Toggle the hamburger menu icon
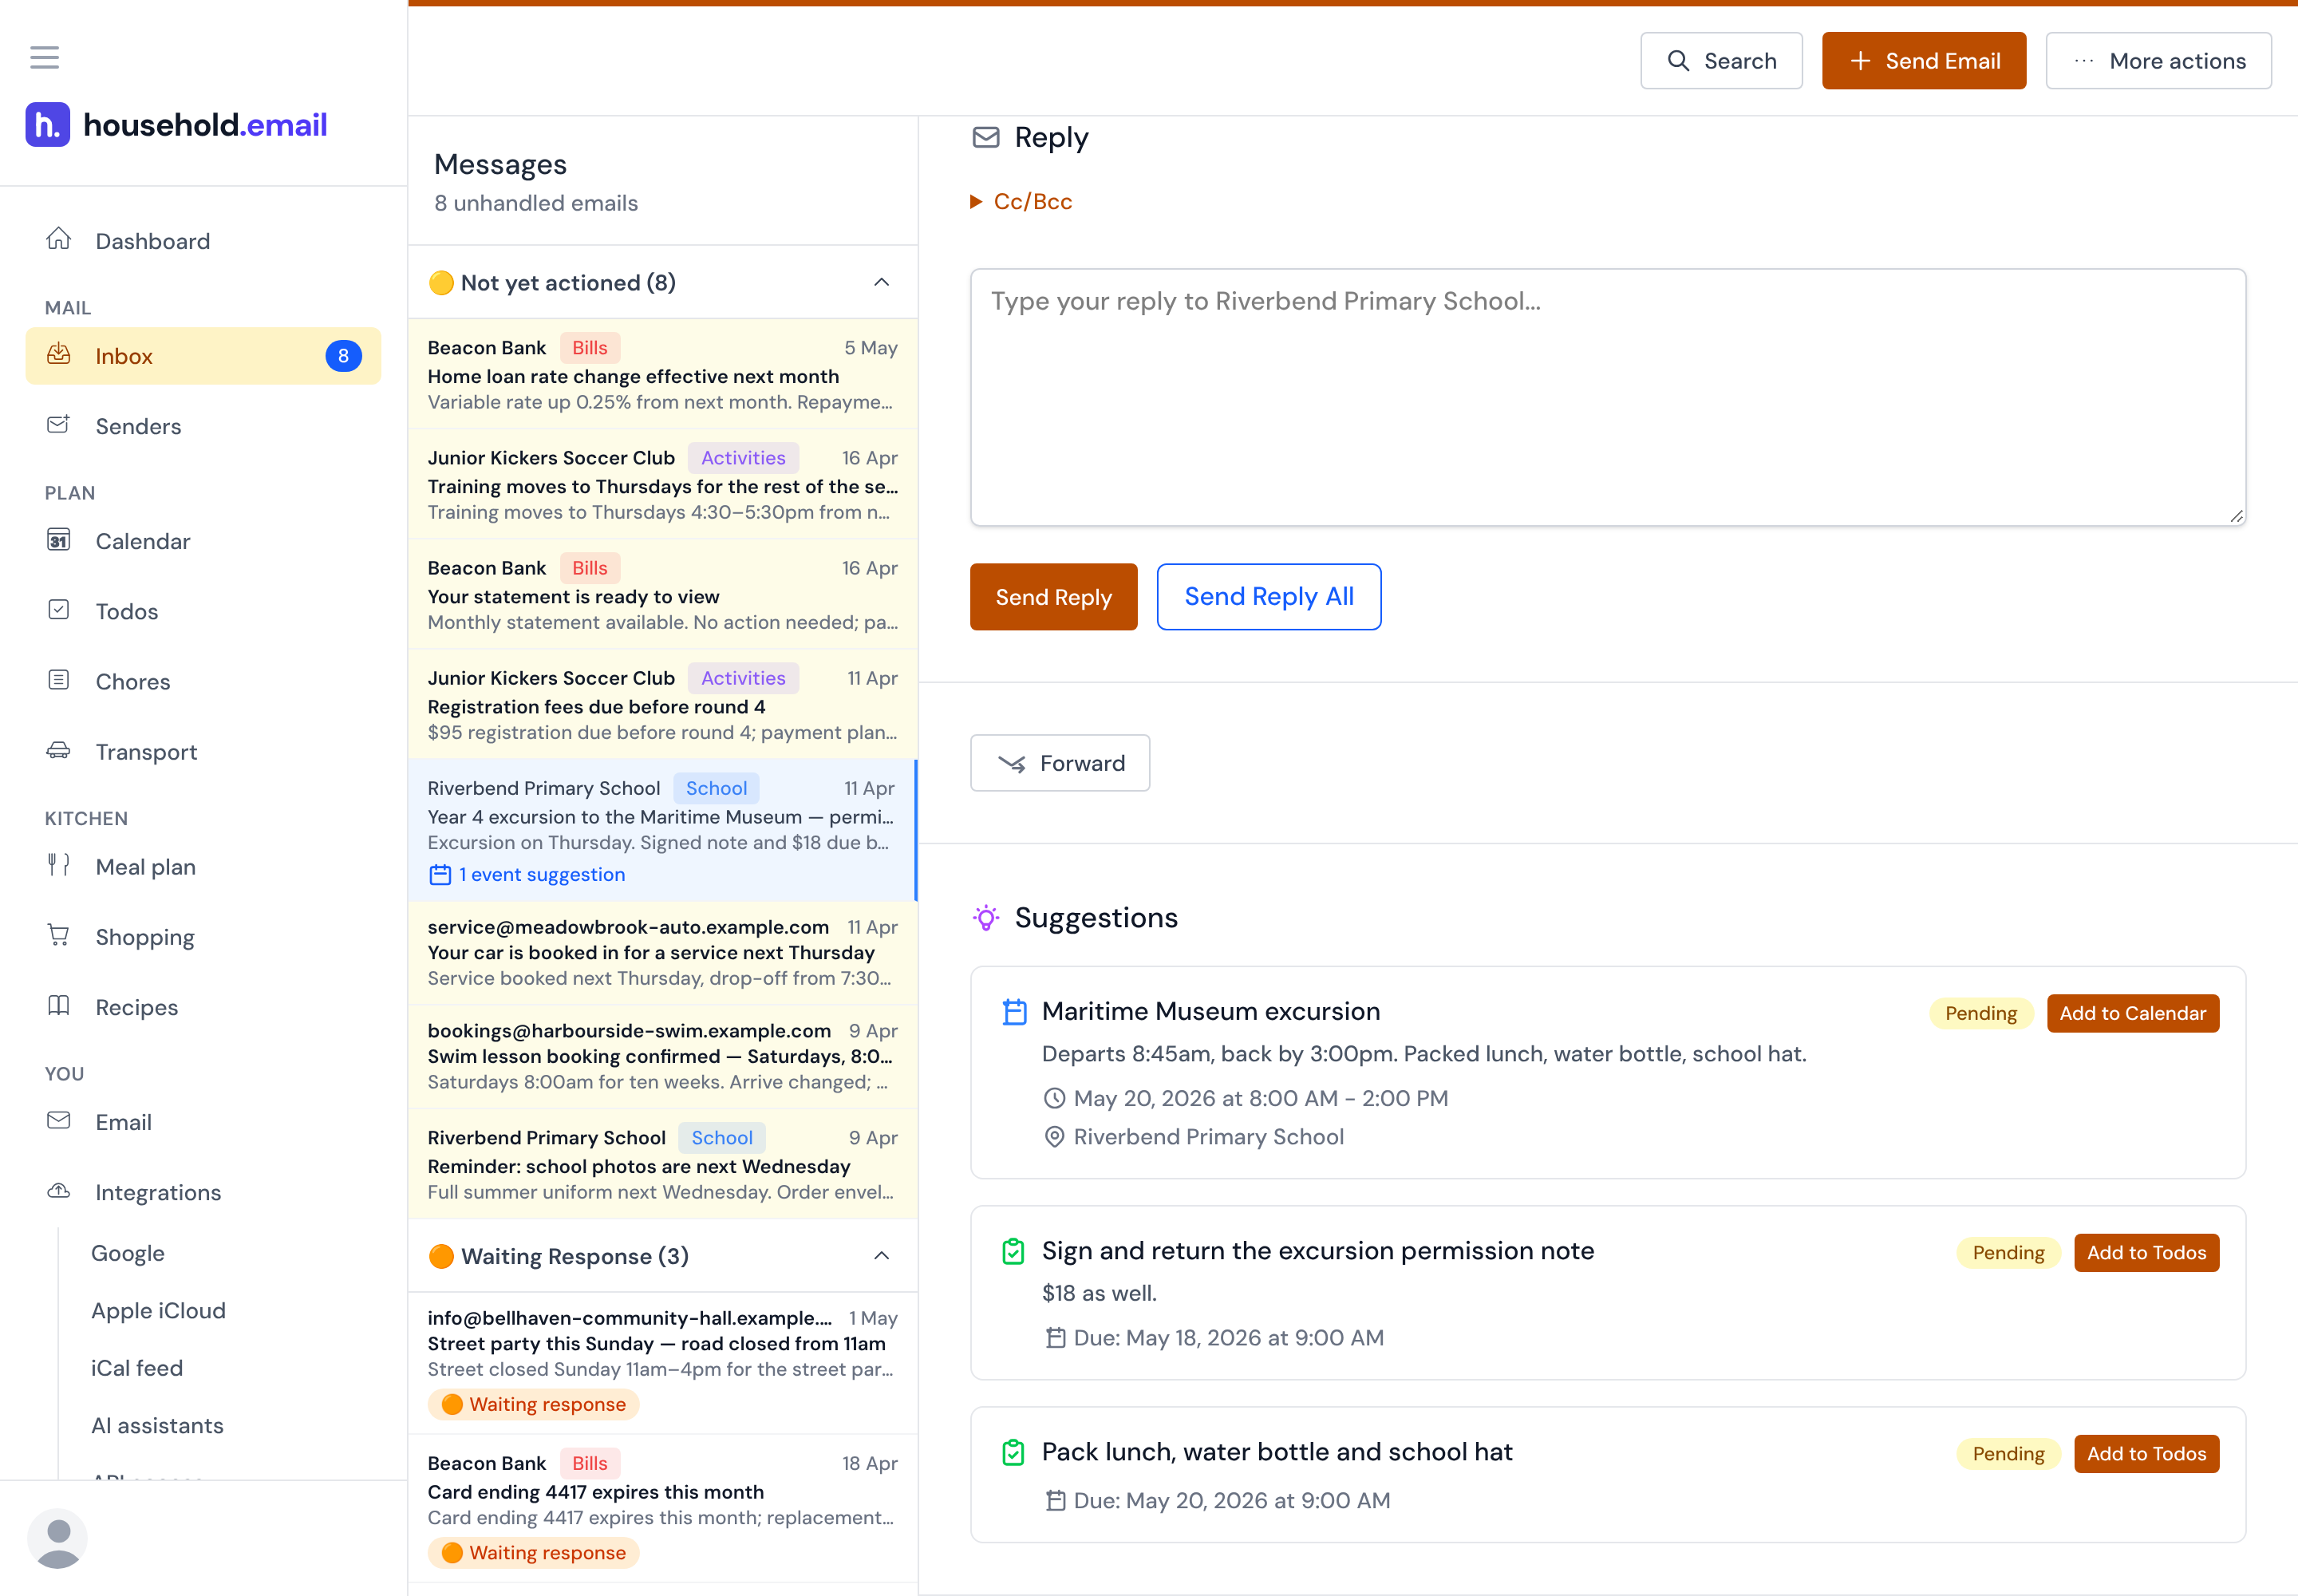The height and width of the screenshot is (1596, 2298). pos(44,57)
